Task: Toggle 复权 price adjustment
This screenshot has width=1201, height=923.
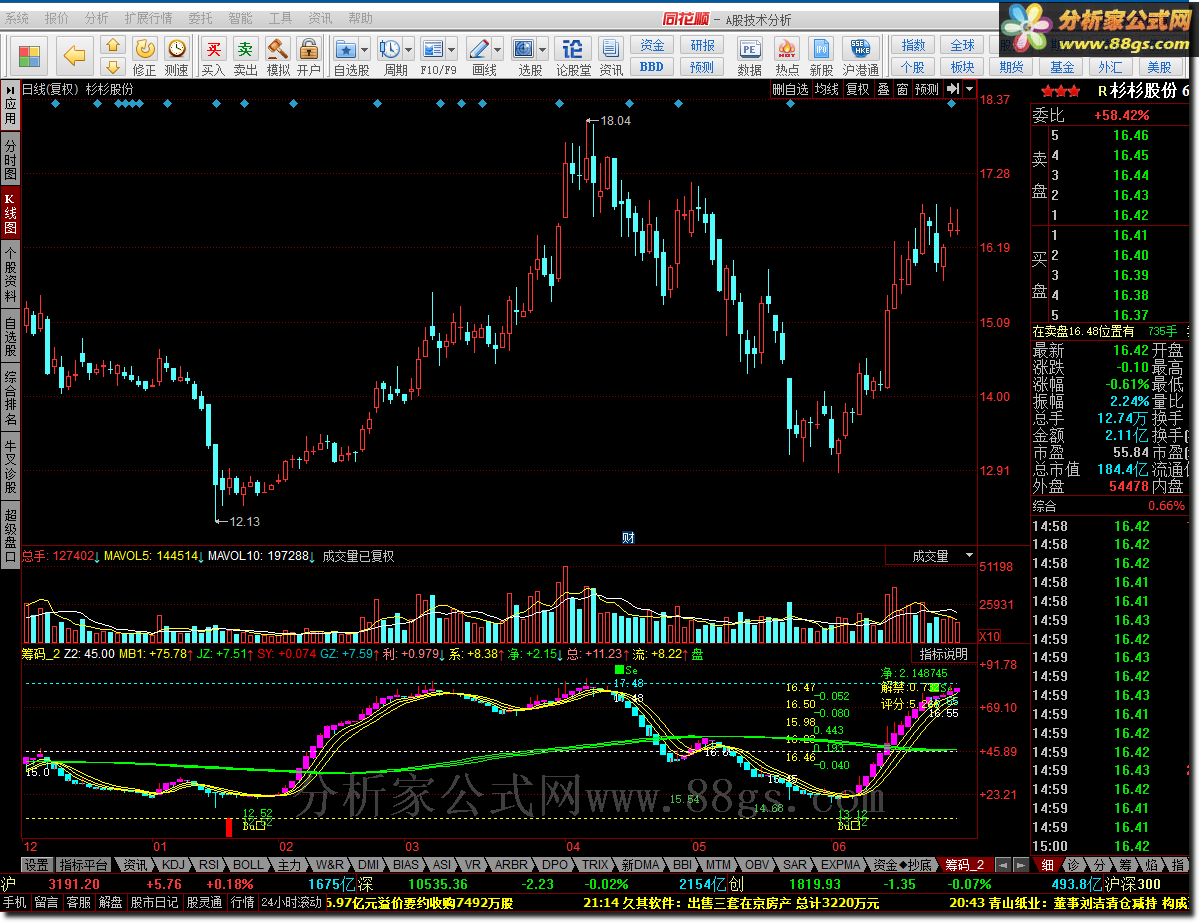Action: [857, 89]
